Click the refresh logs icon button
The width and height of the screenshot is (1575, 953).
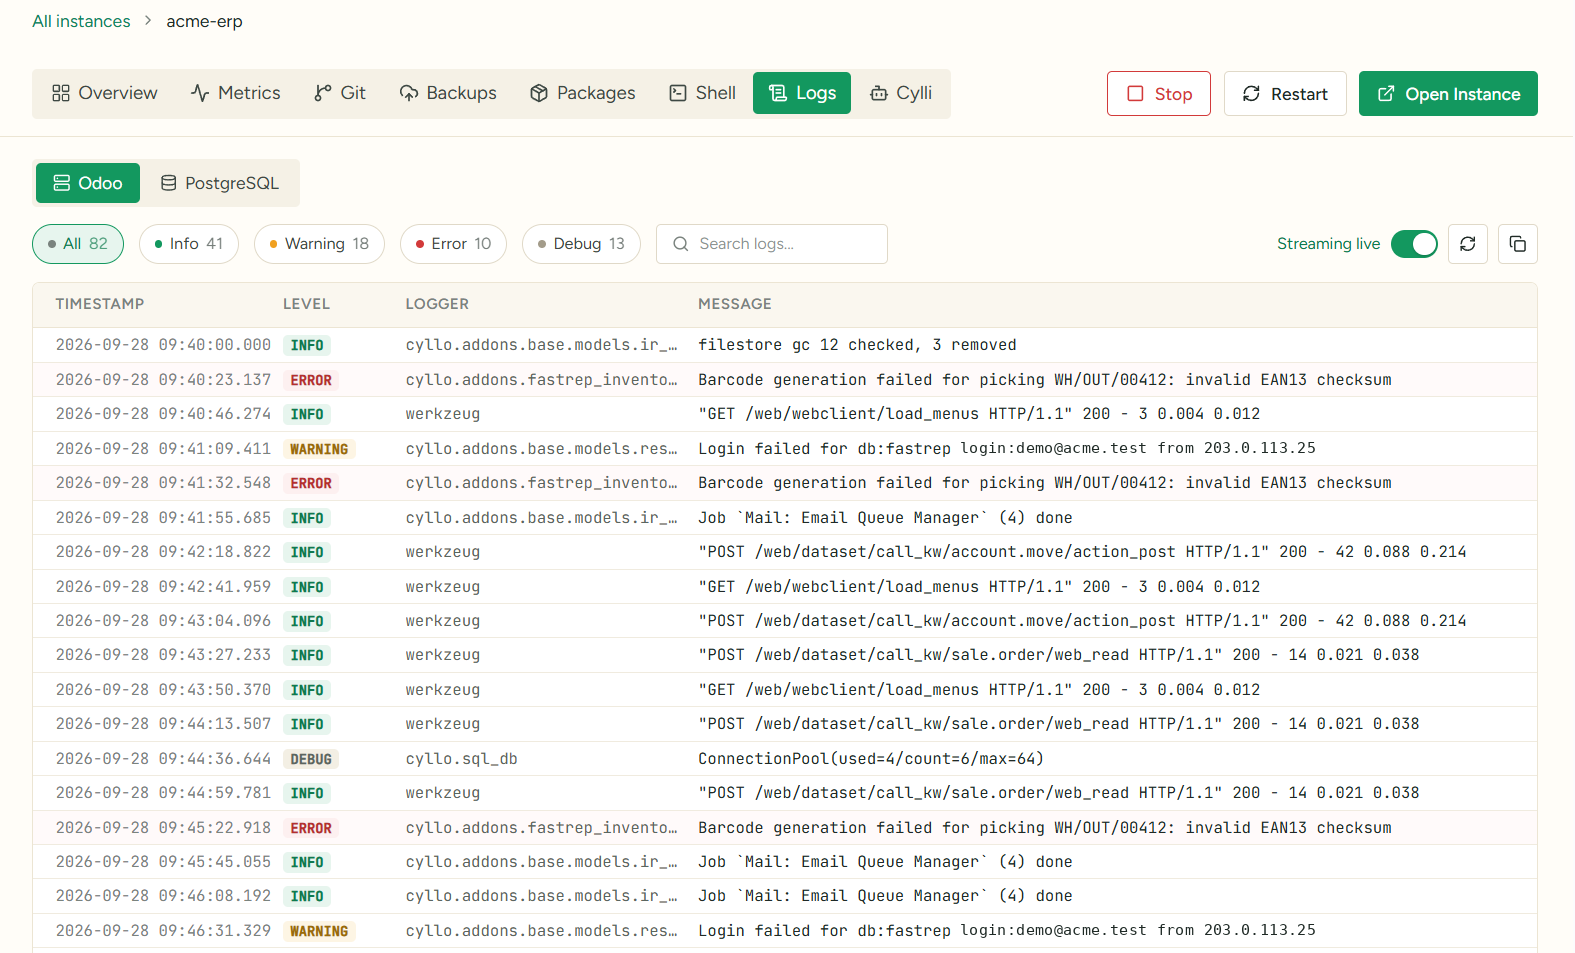click(x=1467, y=244)
